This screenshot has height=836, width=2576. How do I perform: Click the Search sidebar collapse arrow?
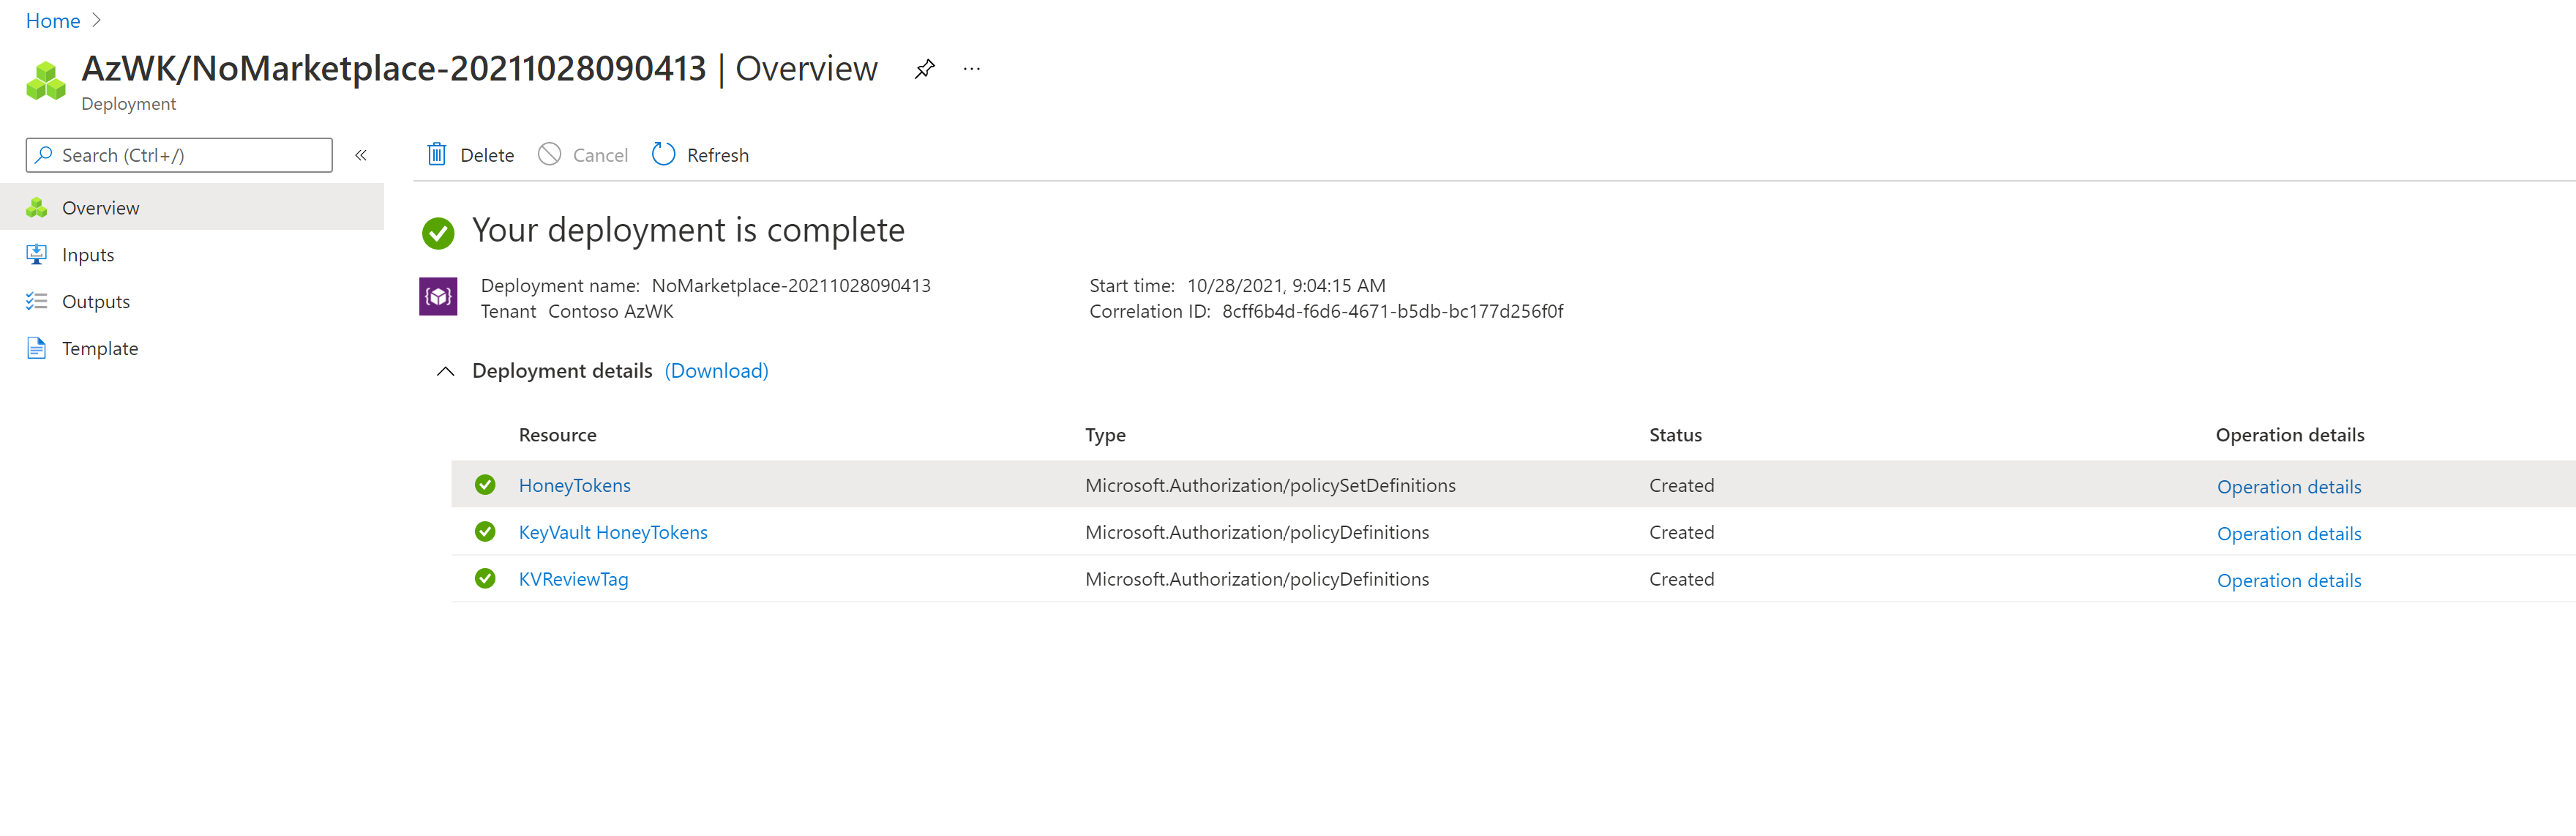pos(363,154)
